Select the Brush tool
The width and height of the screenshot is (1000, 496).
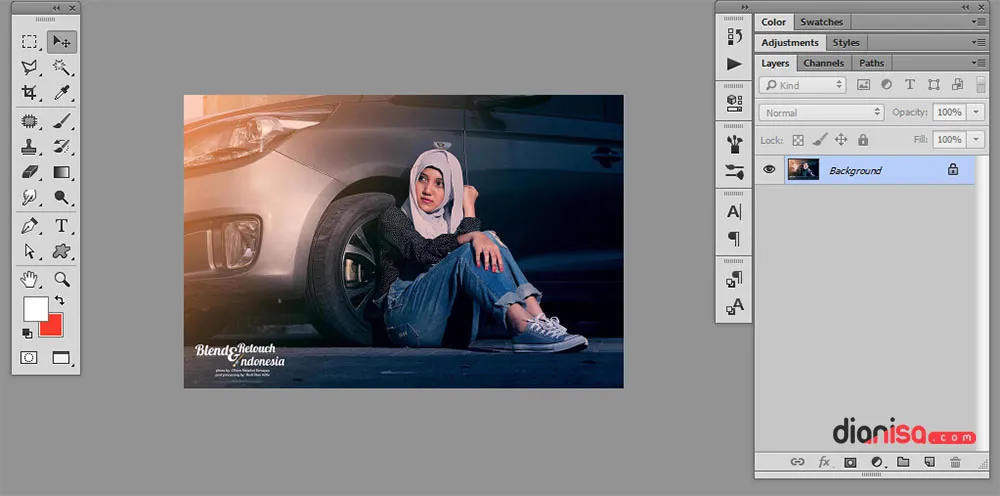point(62,121)
